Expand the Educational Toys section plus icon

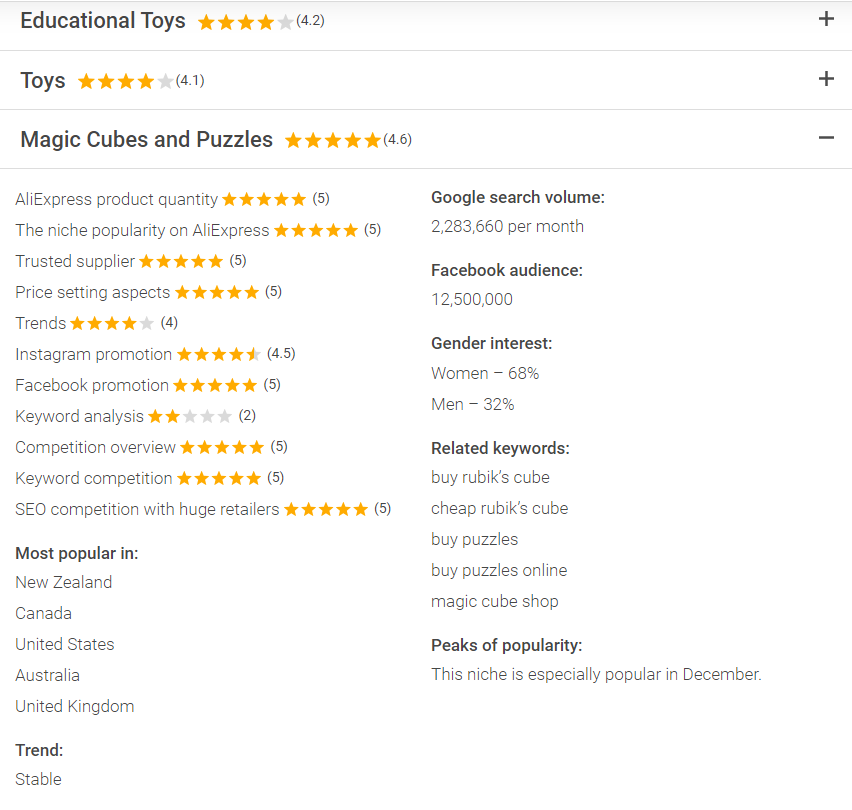point(826,19)
